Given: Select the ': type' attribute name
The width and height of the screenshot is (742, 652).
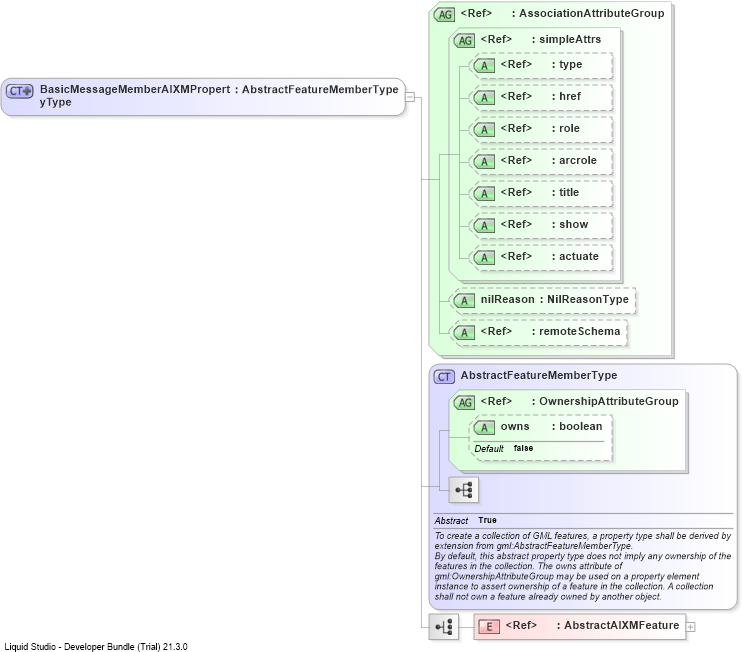Looking at the screenshot, I should [x=567, y=65].
